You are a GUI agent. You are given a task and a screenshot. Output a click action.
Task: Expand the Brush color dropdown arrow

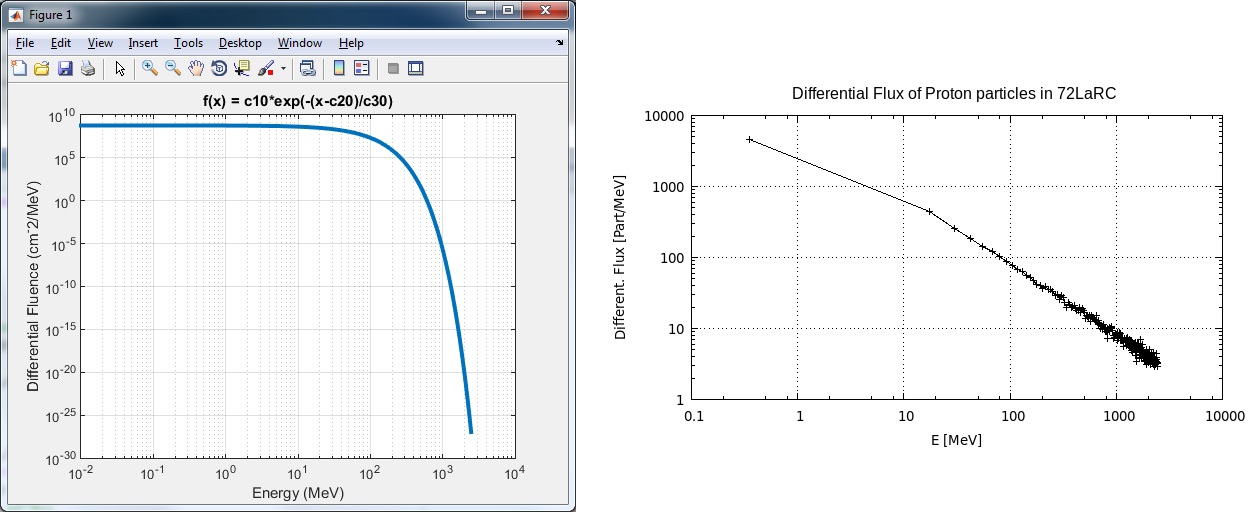click(283, 69)
